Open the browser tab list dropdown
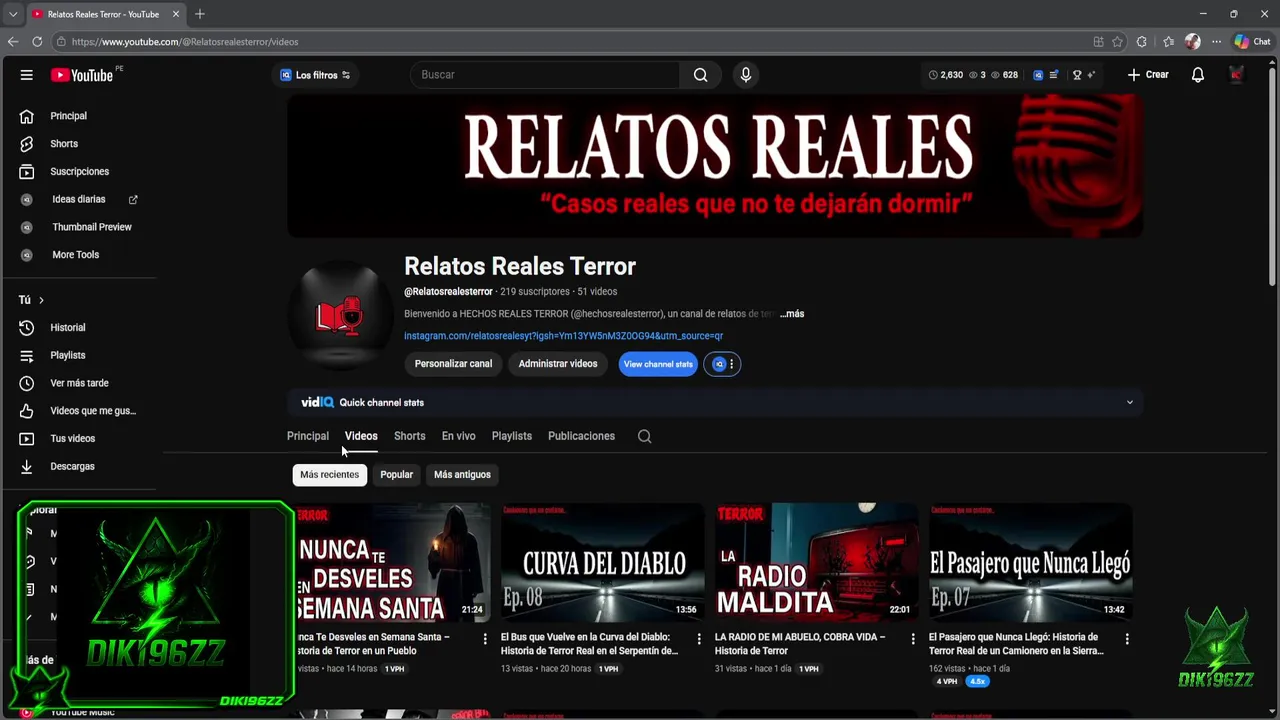Image resolution: width=1280 pixels, height=720 pixels. pos(13,14)
